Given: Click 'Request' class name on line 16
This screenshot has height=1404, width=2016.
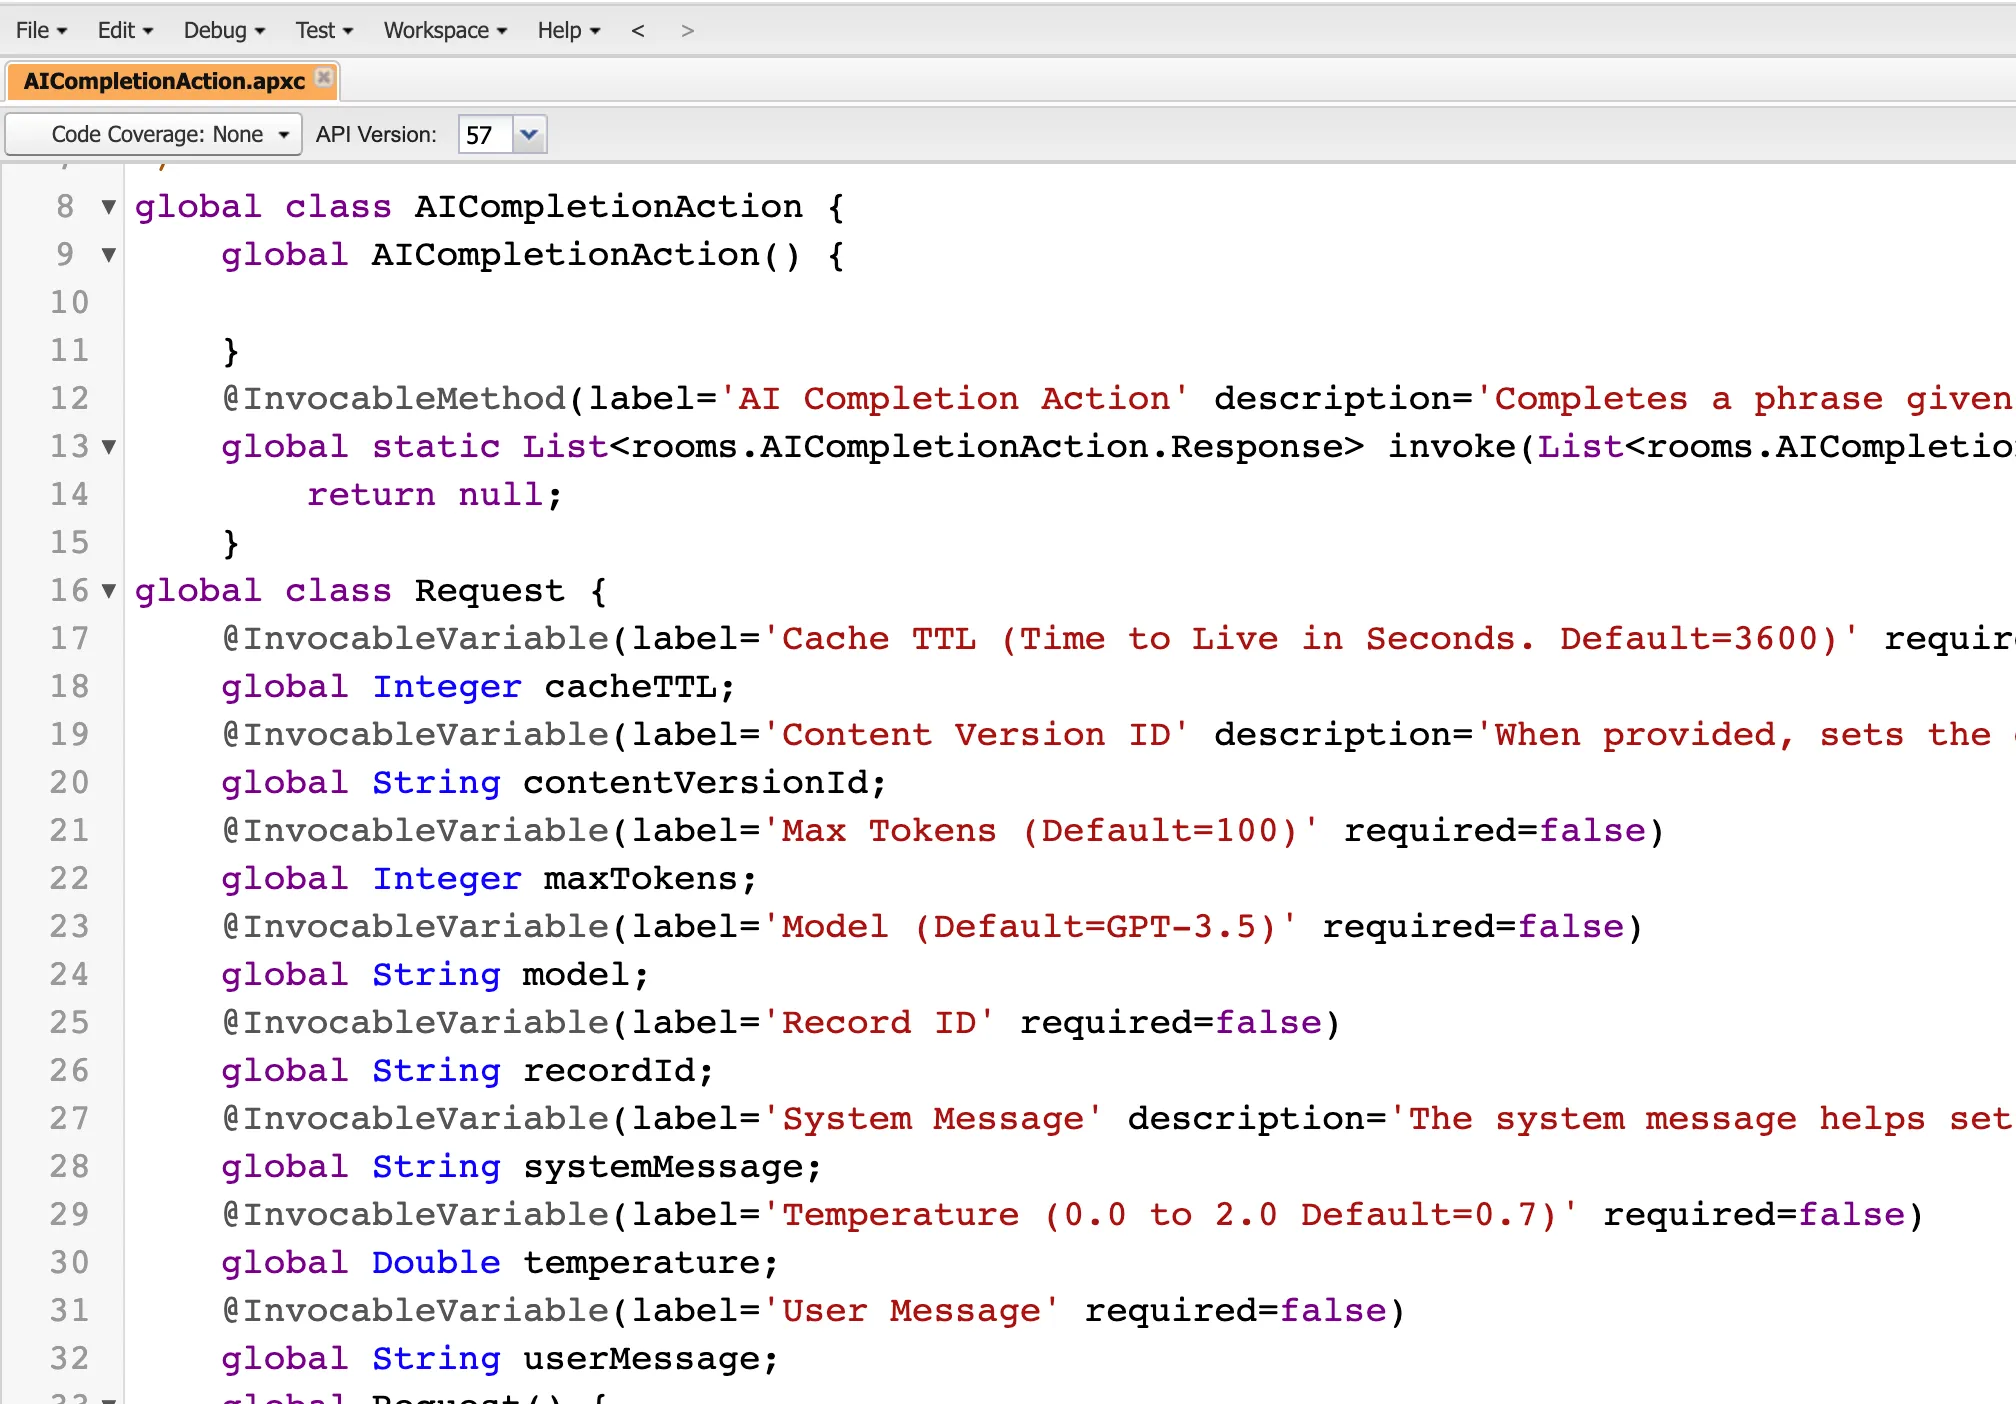Looking at the screenshot, I should [x=489, y=591].
